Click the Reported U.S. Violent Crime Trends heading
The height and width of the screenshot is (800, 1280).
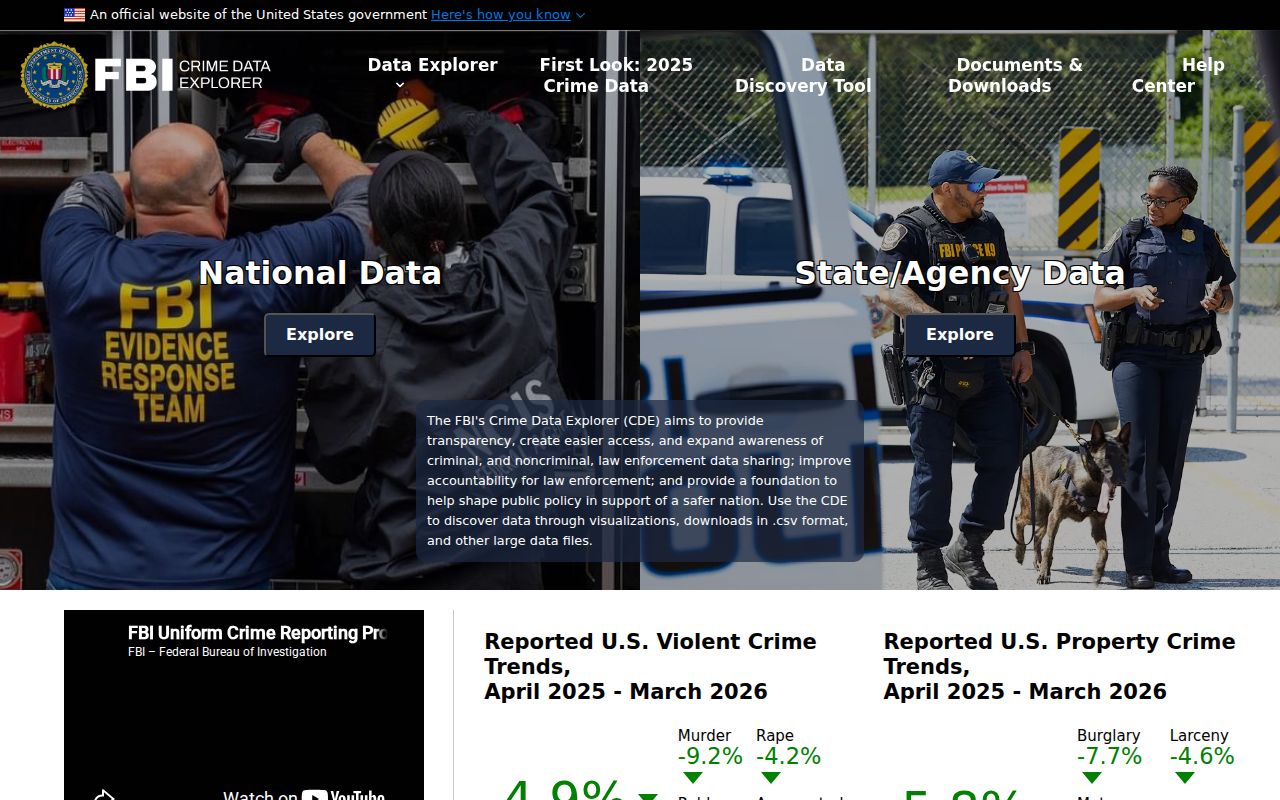650,666
